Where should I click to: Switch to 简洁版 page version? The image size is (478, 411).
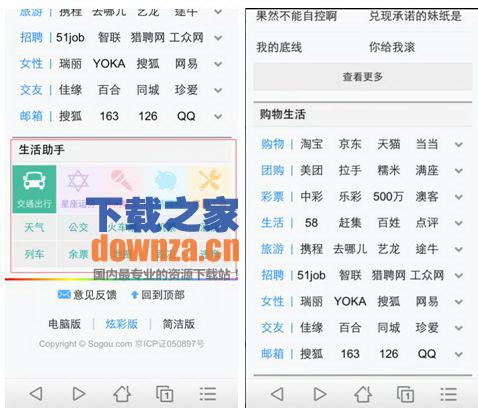(x=179, y=324)
